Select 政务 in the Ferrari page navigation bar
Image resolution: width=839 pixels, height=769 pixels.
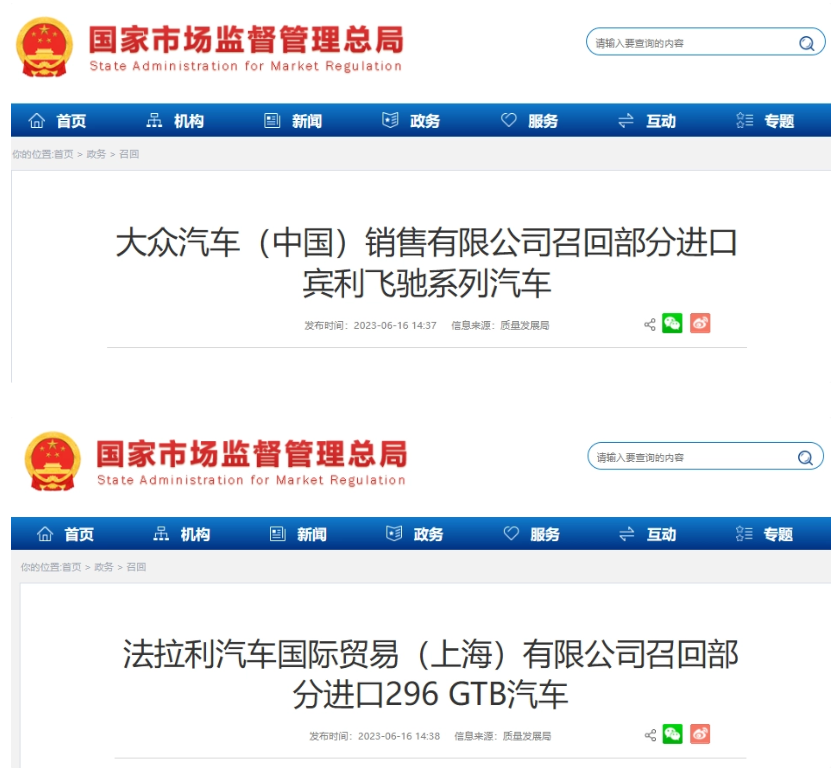[428, 534]
